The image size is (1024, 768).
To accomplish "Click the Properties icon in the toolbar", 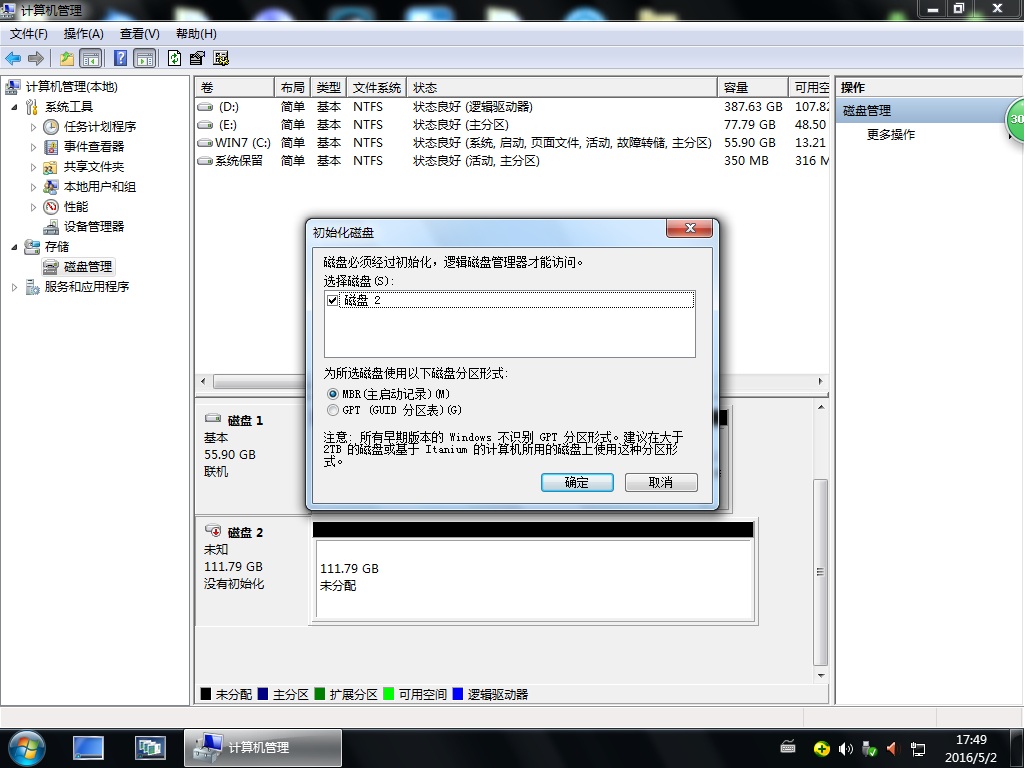I will point(197,59).
